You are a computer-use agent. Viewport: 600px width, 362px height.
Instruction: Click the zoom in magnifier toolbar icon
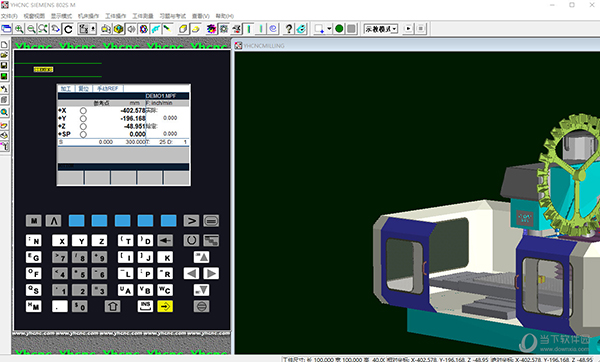tap(19, 29)
